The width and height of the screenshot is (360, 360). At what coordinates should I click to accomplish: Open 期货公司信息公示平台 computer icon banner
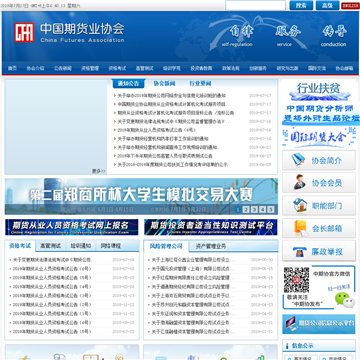click(319, 324)
